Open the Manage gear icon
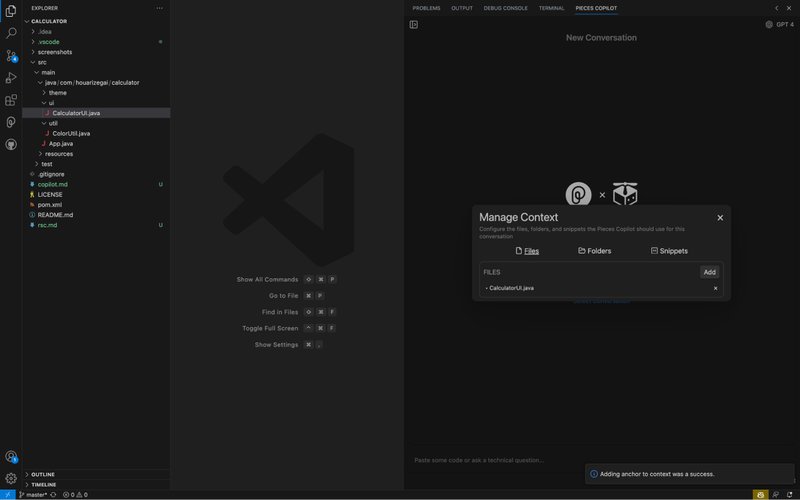 (11, 479)
